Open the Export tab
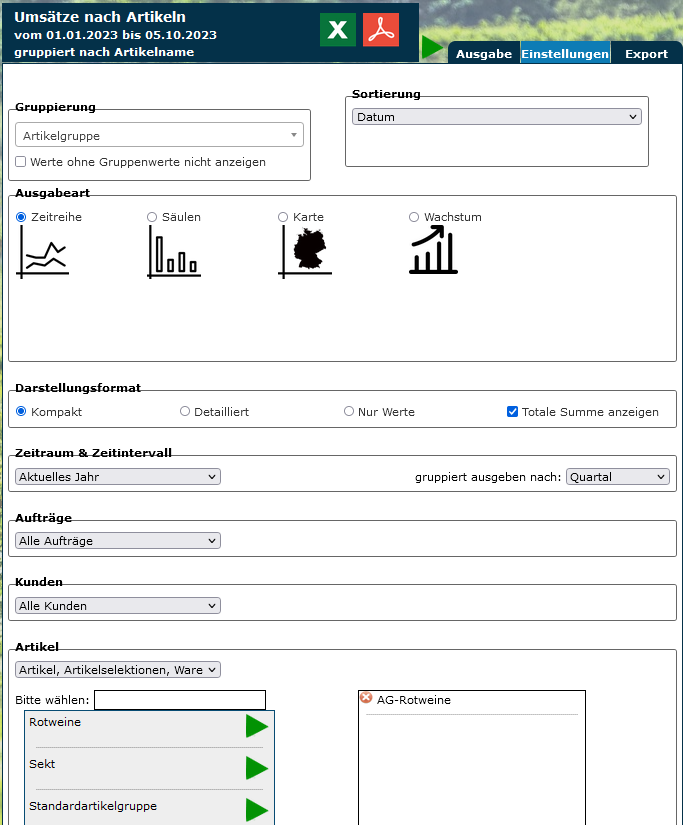Screen dimensions: 683x825 [x=646, y=54]
